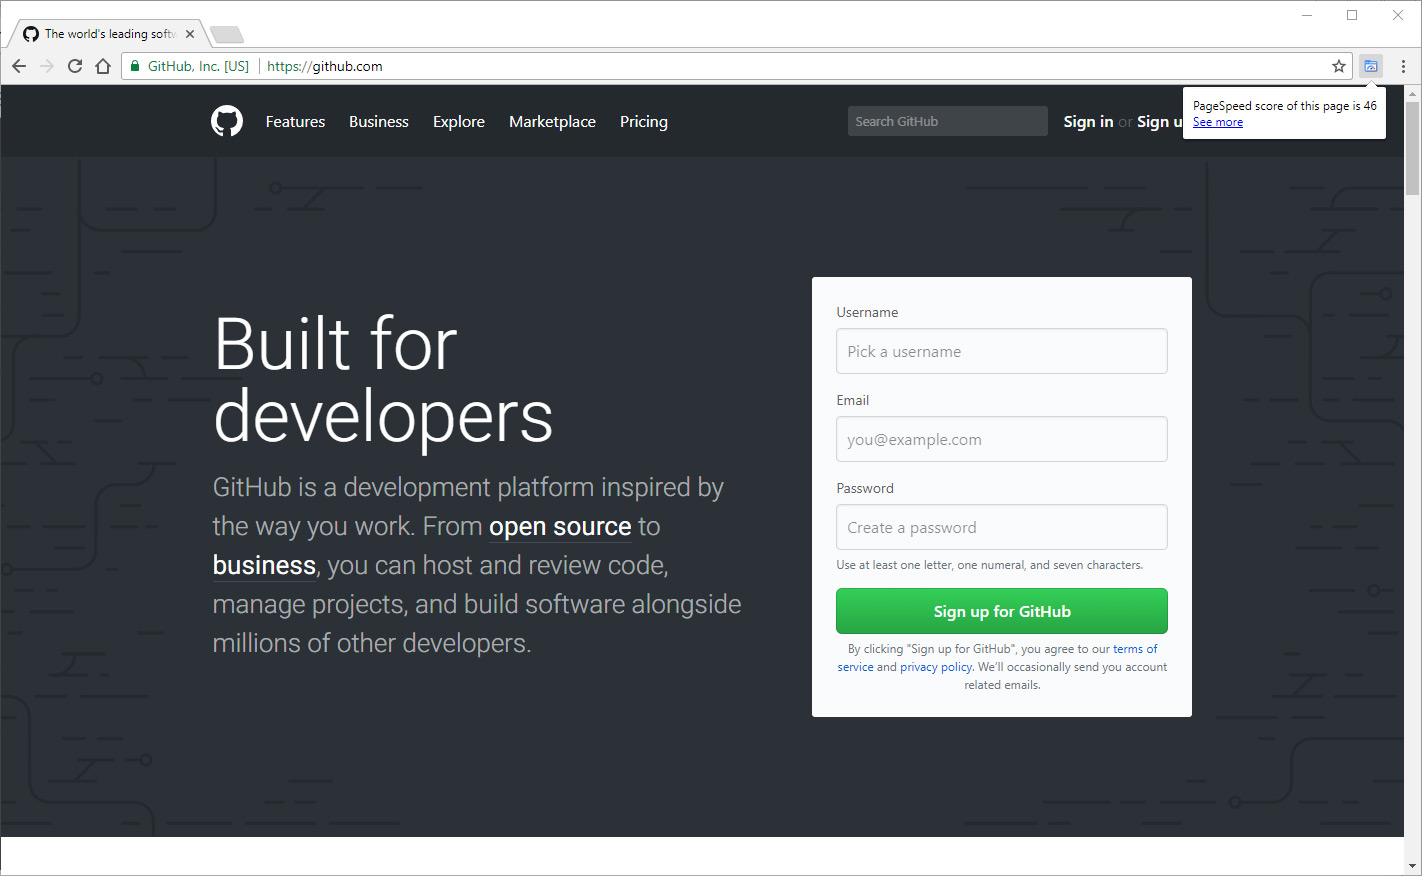Click the scrollbar down arrow
Image resolution: width=1422 pixels, height=876 pixels.
click(x=1412, y=866)
